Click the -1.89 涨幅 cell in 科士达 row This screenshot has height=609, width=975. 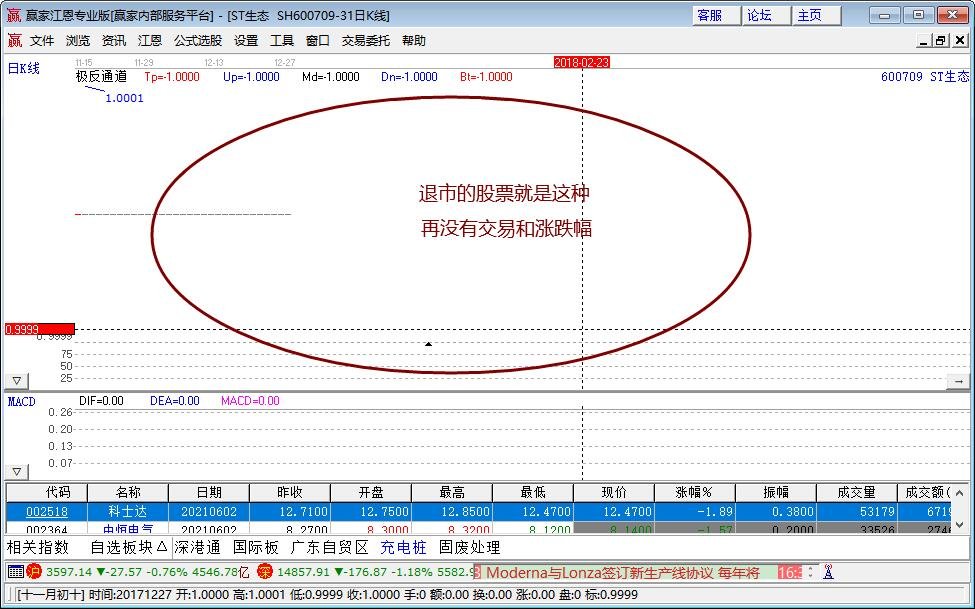coord(695,512)
